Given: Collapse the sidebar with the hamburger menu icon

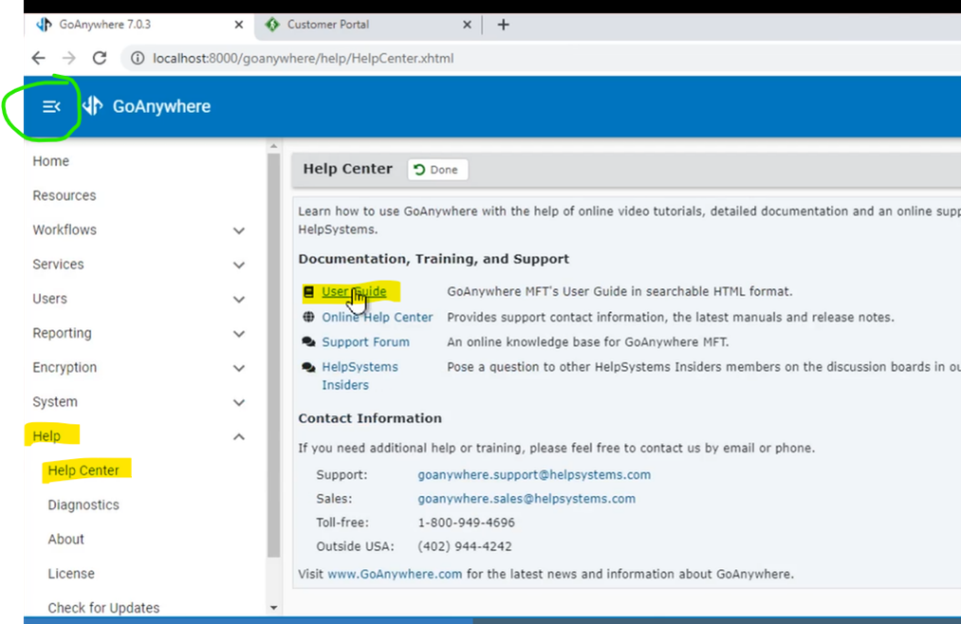Looking at the screenshot, I should pyautogui.click(x=51, y=107).
